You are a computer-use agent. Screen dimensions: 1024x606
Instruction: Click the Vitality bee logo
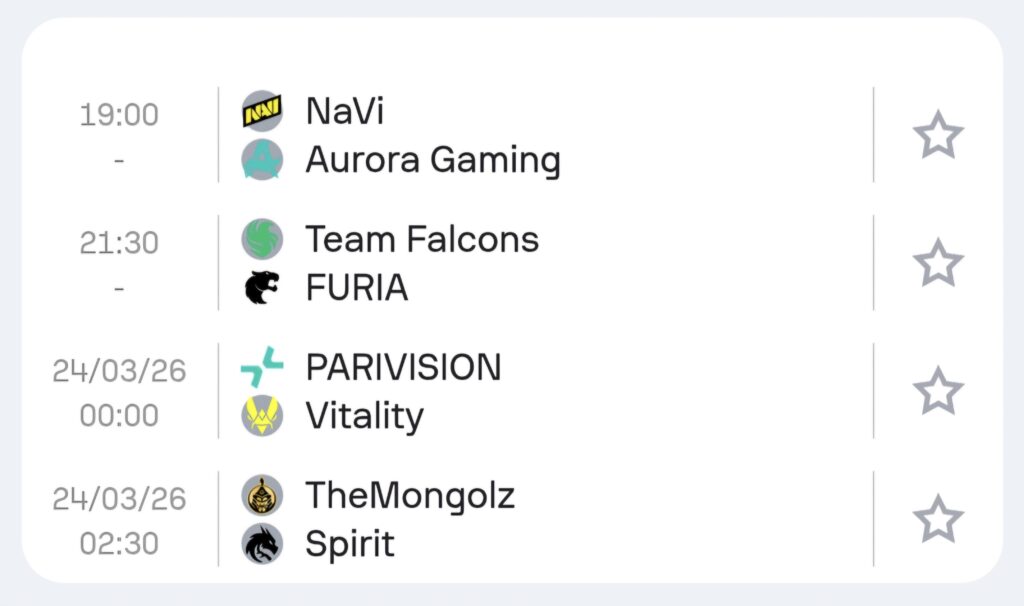tap(262, 416)
